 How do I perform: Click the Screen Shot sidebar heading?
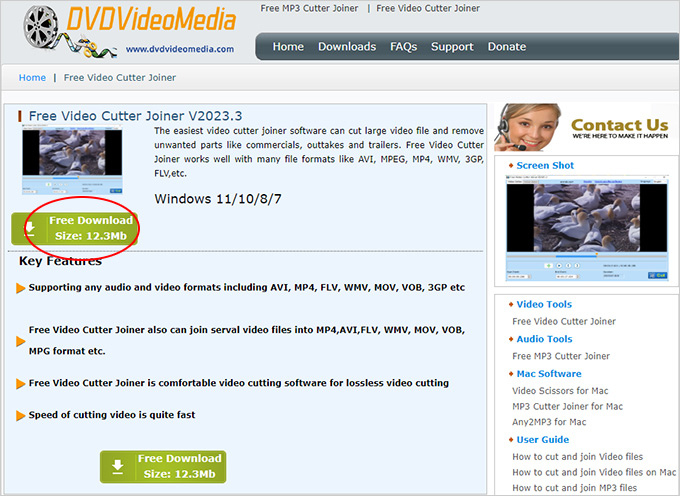[545, 165]
